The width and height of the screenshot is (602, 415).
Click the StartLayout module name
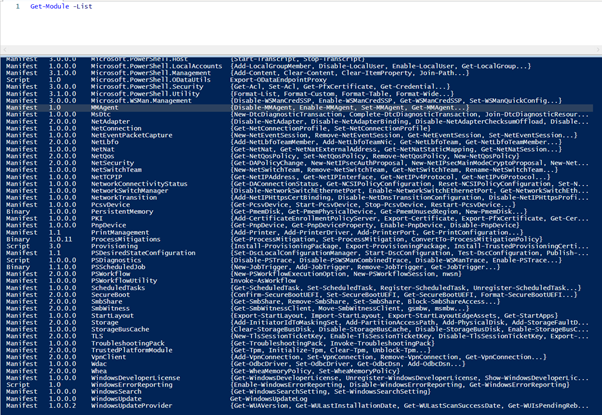[112, 316]
